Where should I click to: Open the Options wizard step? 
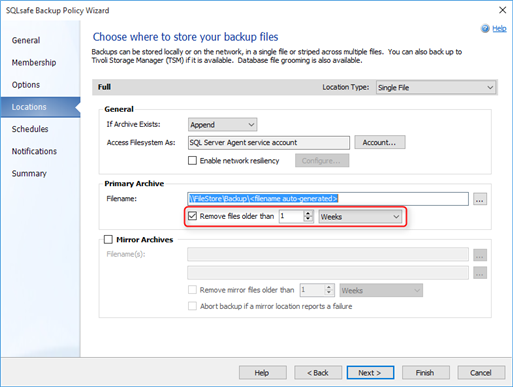coord(26,85)
